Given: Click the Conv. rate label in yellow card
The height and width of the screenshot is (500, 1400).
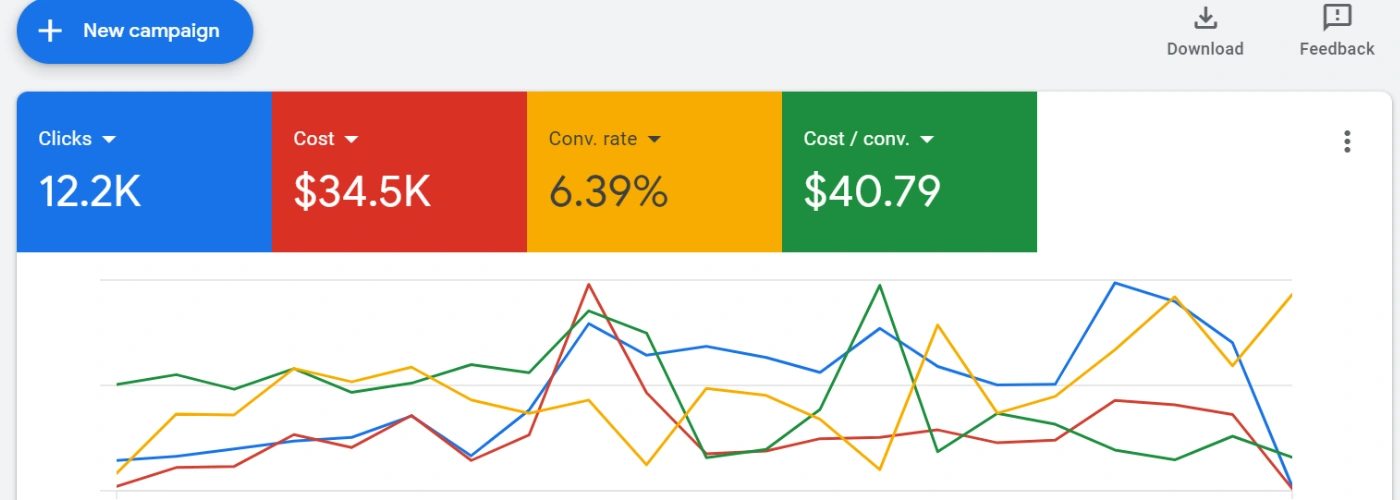Looking at the screenshot, I should (x=593, y=139).
